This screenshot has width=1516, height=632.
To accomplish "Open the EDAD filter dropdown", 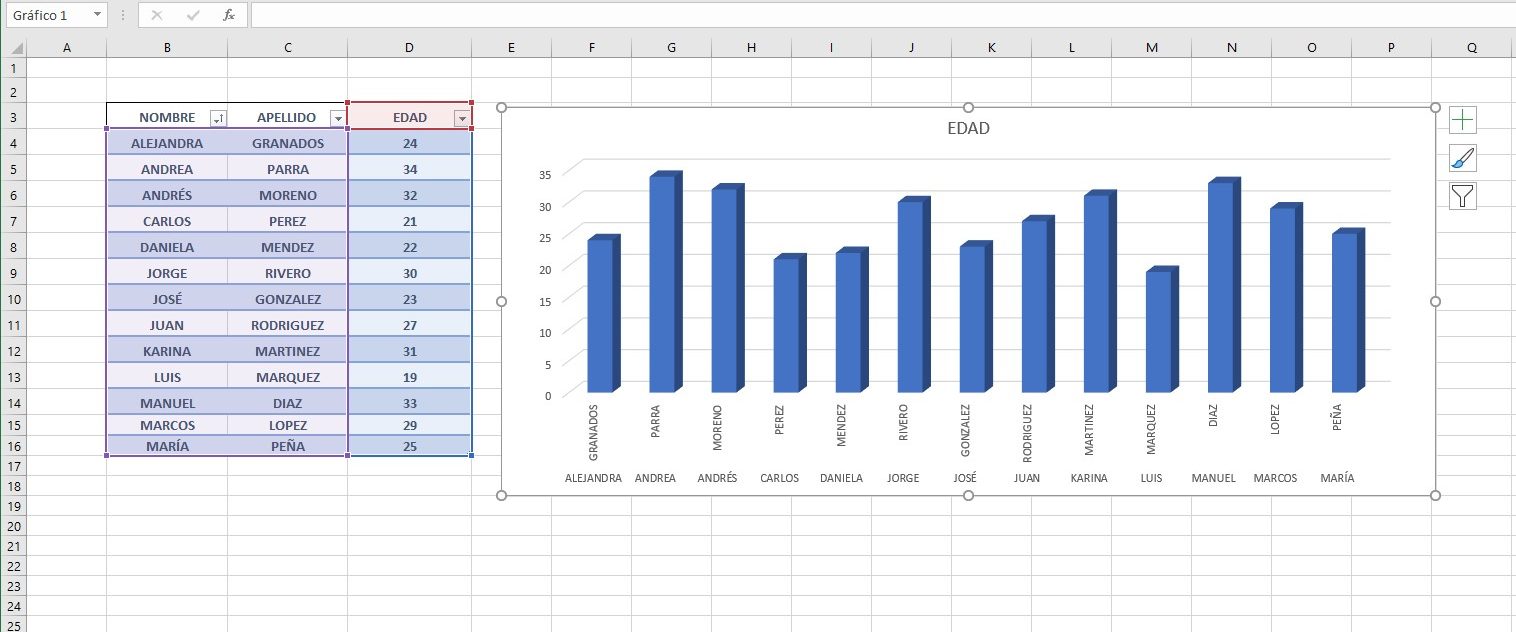I will [461, 117].
